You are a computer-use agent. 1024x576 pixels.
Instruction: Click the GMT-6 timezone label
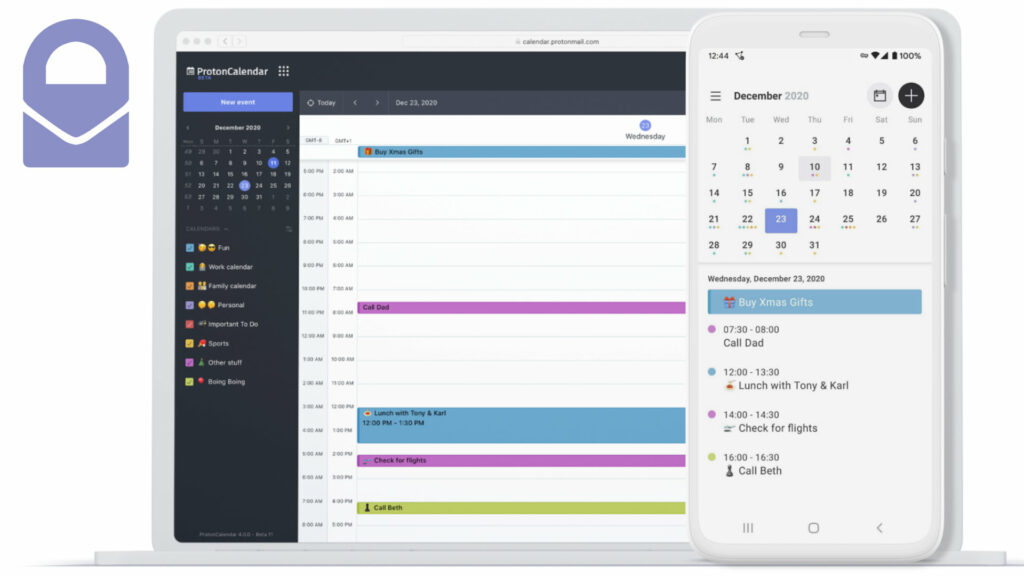[x=313, y=140]
